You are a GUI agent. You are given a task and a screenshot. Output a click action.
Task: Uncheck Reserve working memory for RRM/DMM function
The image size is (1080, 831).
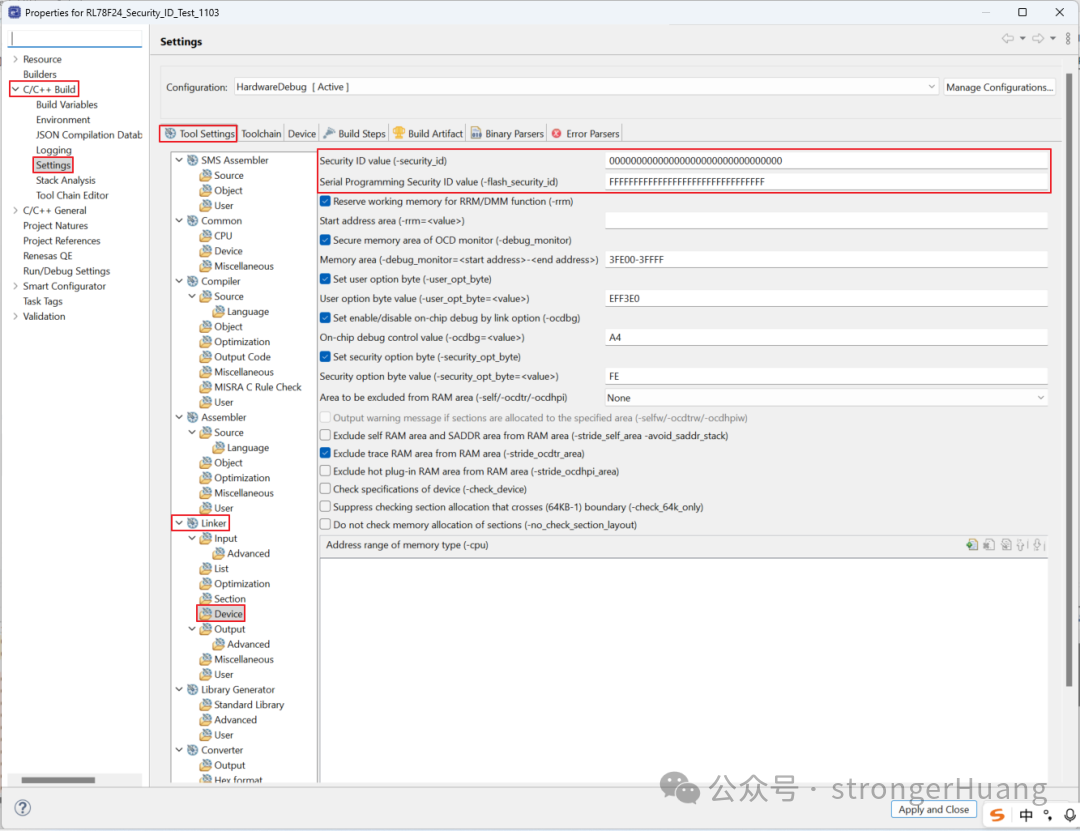click(x=324, y=201)
